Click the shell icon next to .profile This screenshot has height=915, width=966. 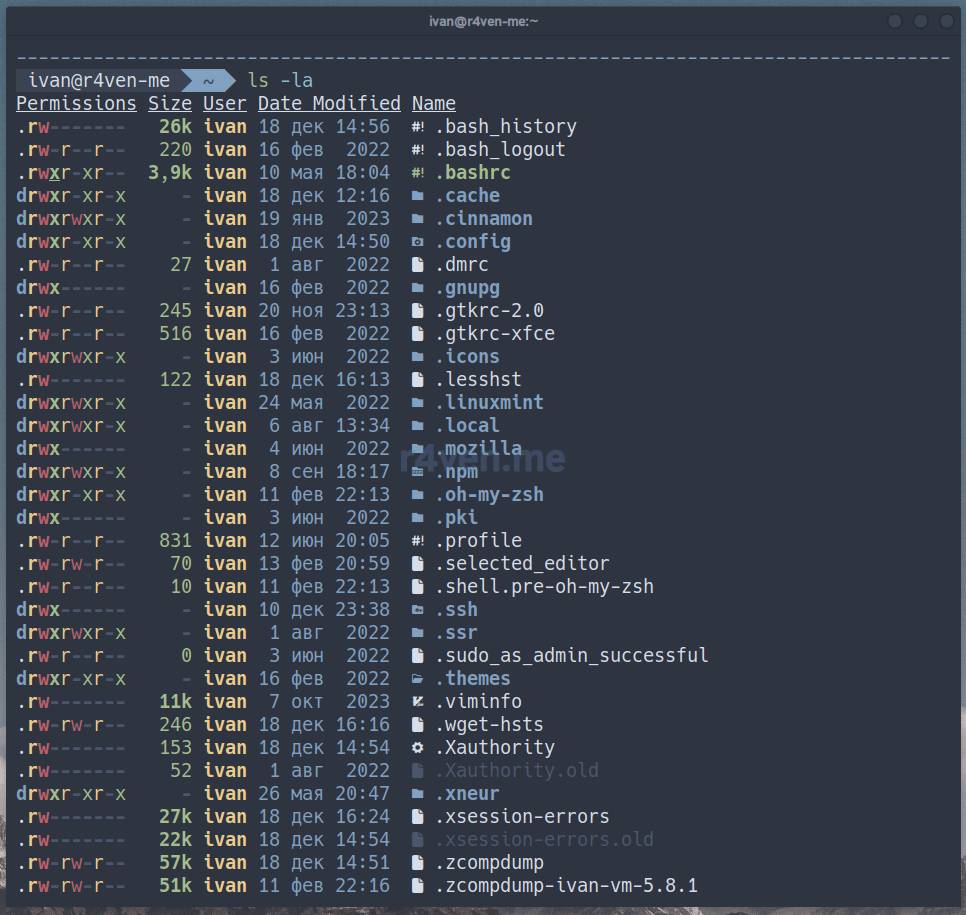[x=418, y=541]
